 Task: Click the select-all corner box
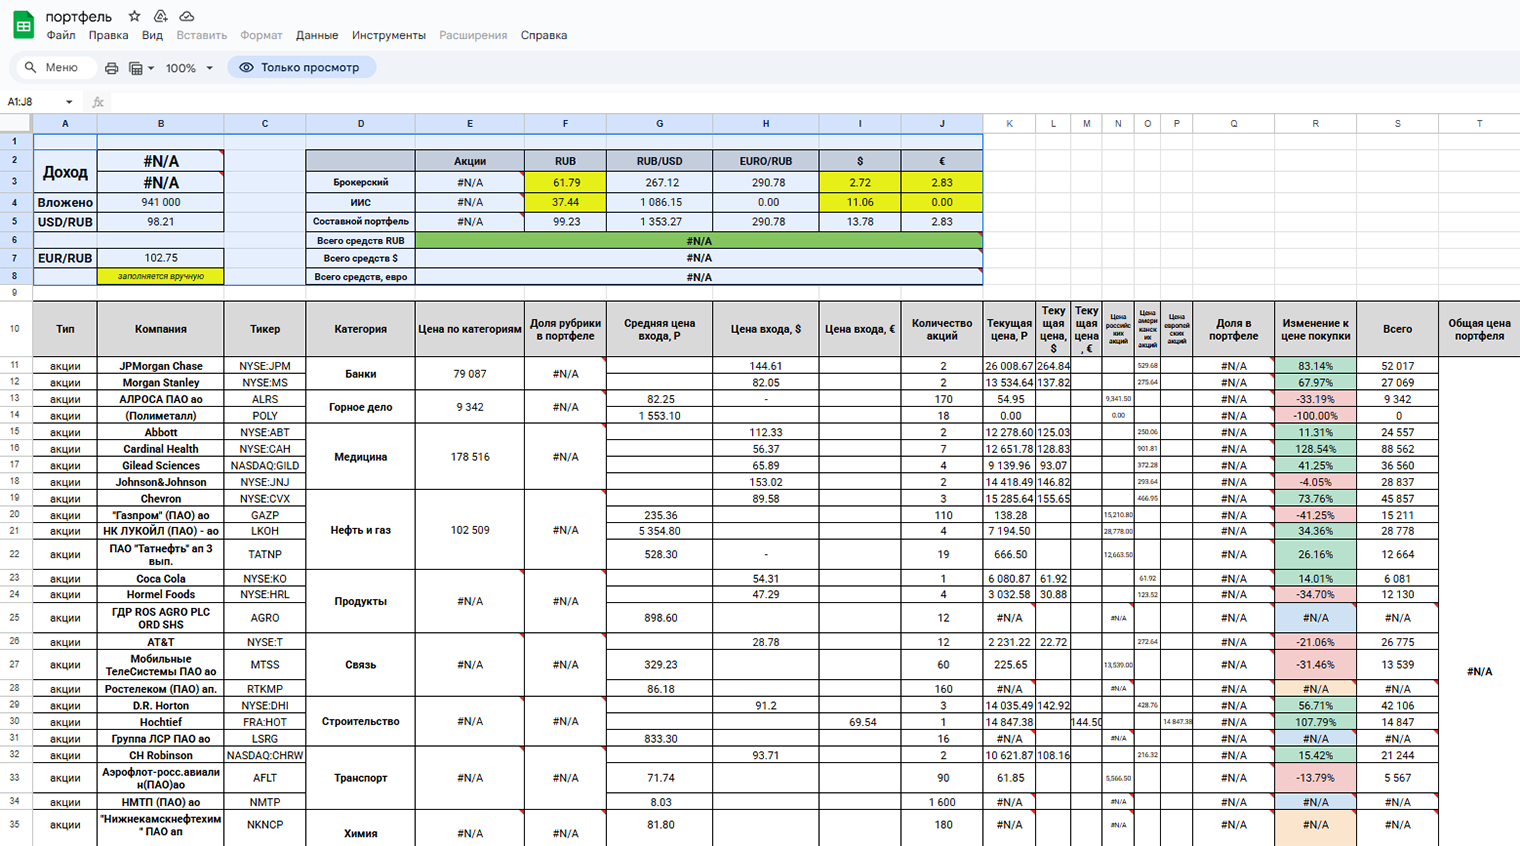16,124
